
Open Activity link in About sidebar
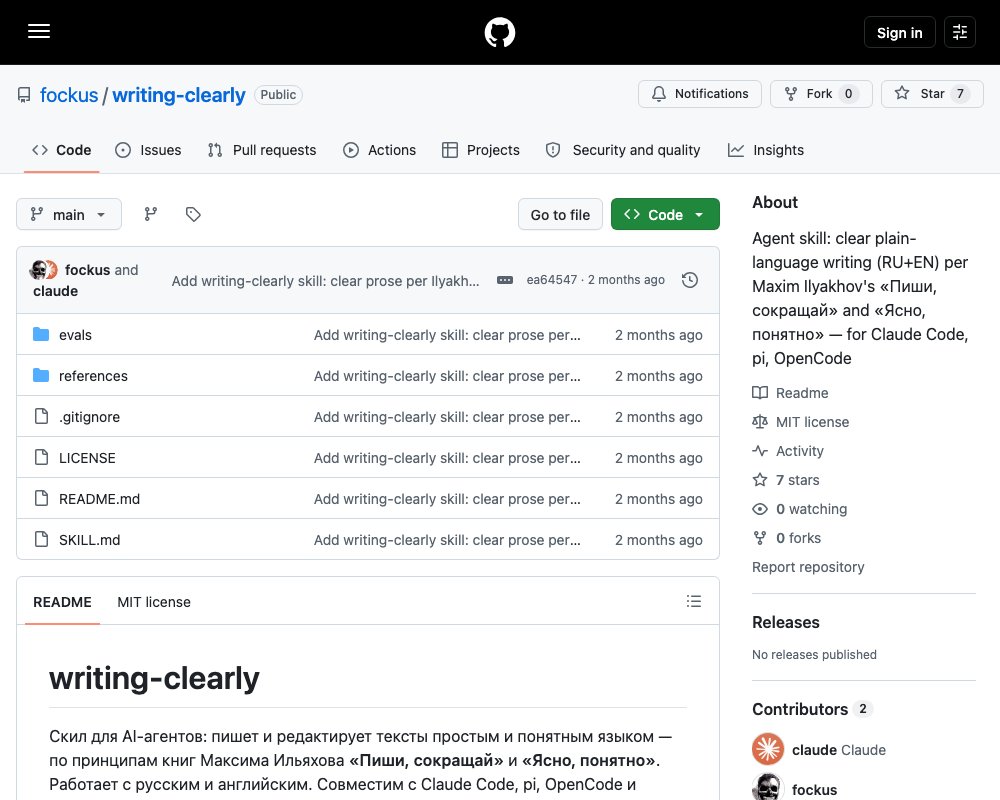click(788, 451)
